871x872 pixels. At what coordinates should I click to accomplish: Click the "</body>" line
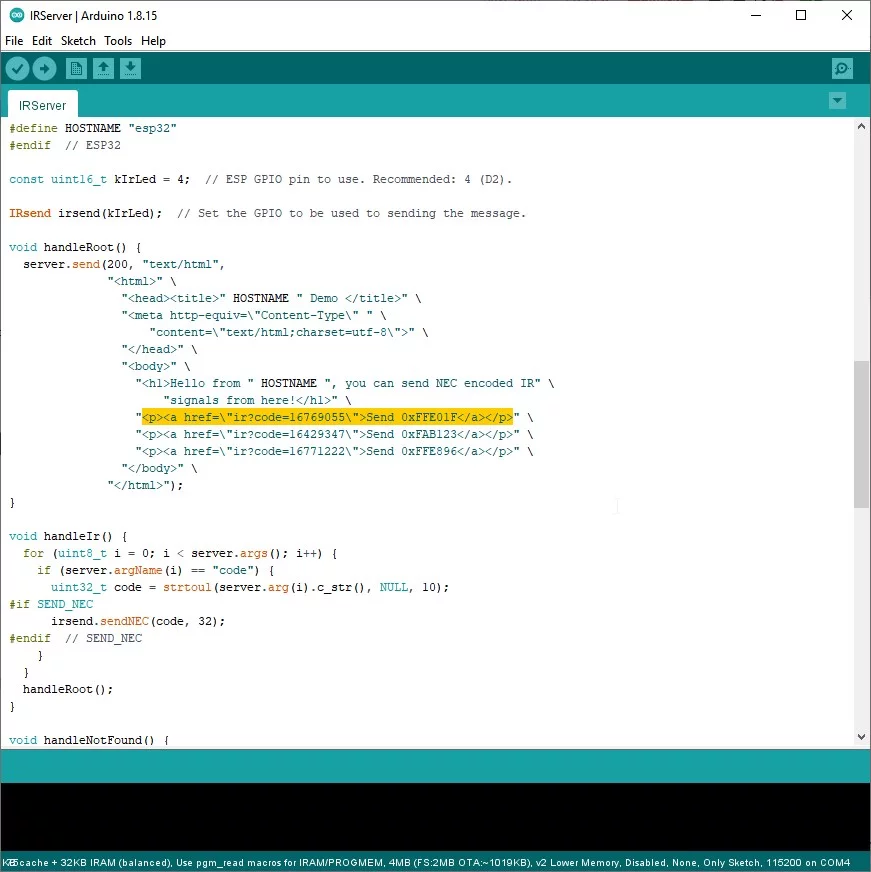point(160,469)
